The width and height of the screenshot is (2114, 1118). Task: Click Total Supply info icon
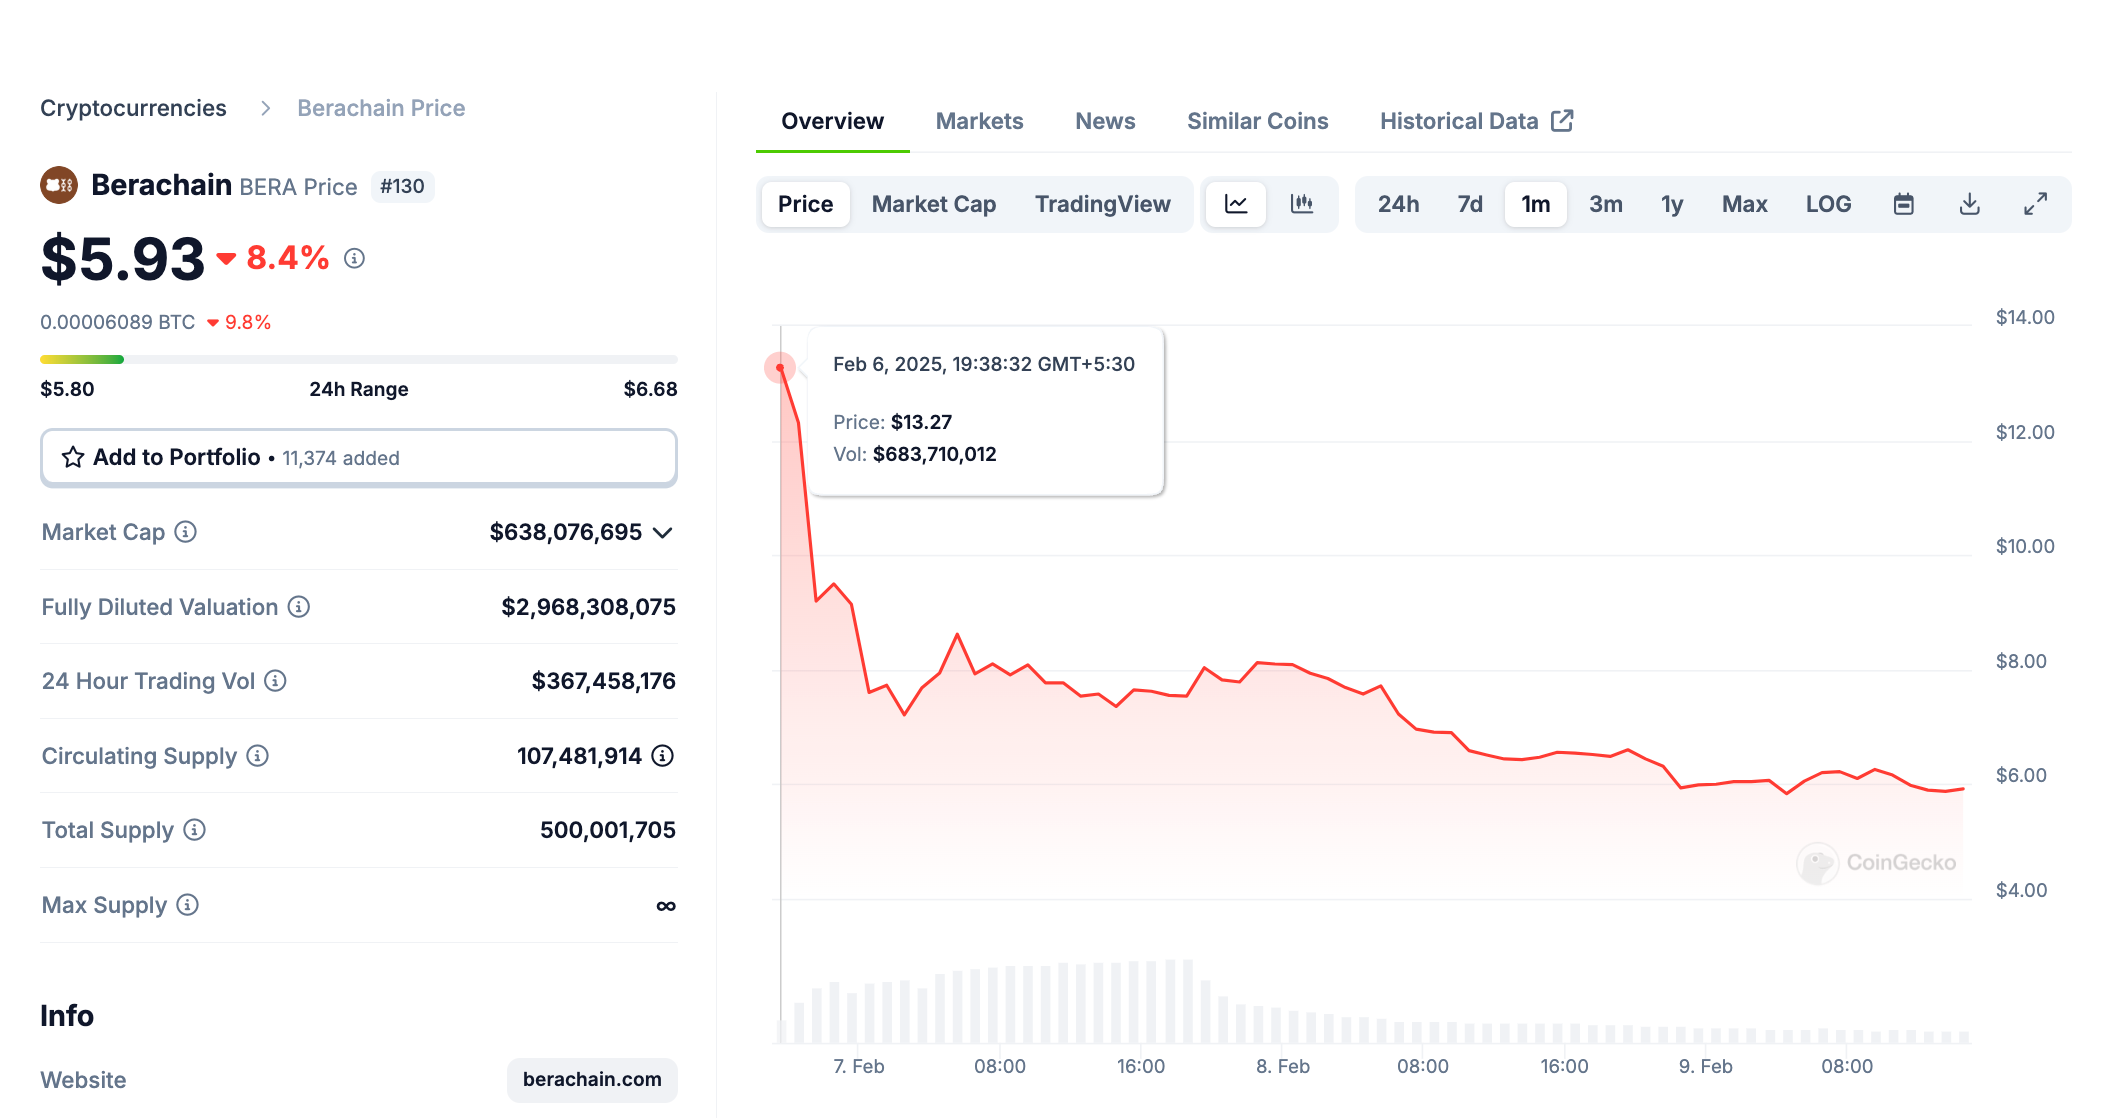[x=195, y=830]
